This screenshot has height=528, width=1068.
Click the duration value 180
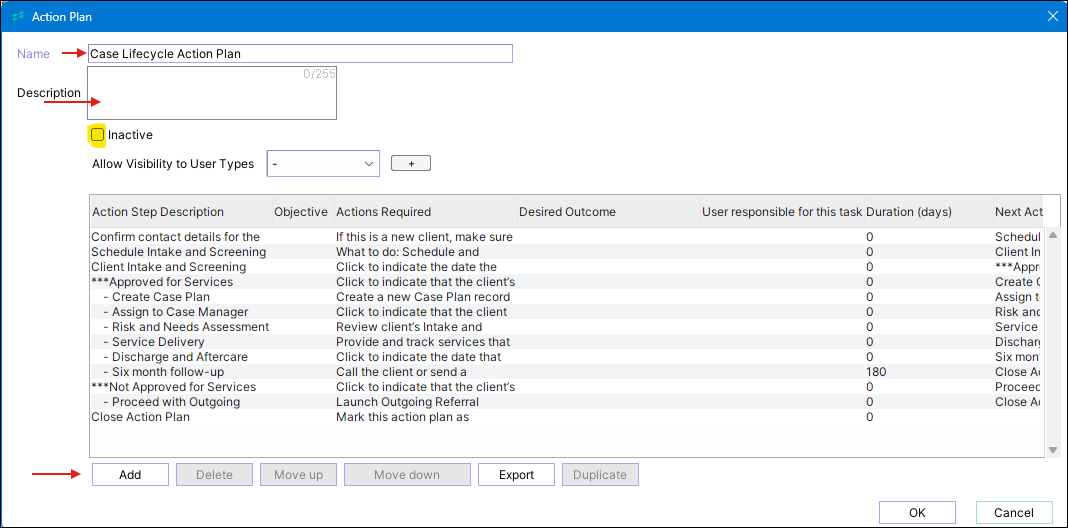coord(875,372)
